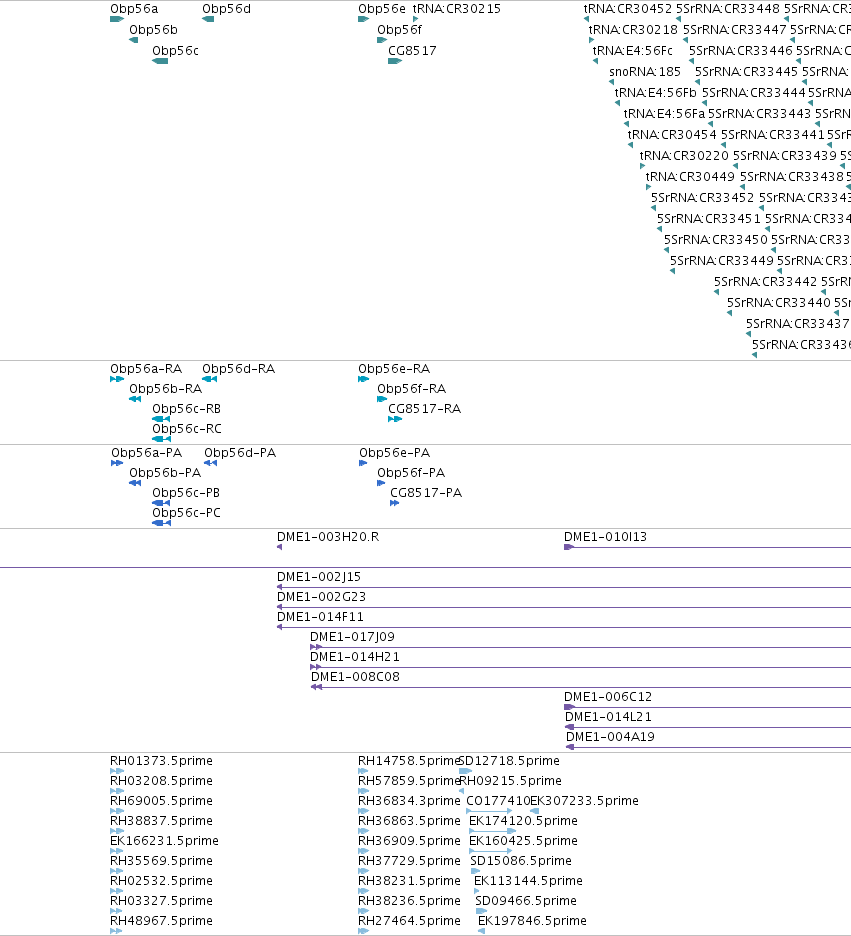This screenshot has width=851, height=936.
Task: Click the 5SrRNA:CR33449 label
Action: (x=722, y=260)
